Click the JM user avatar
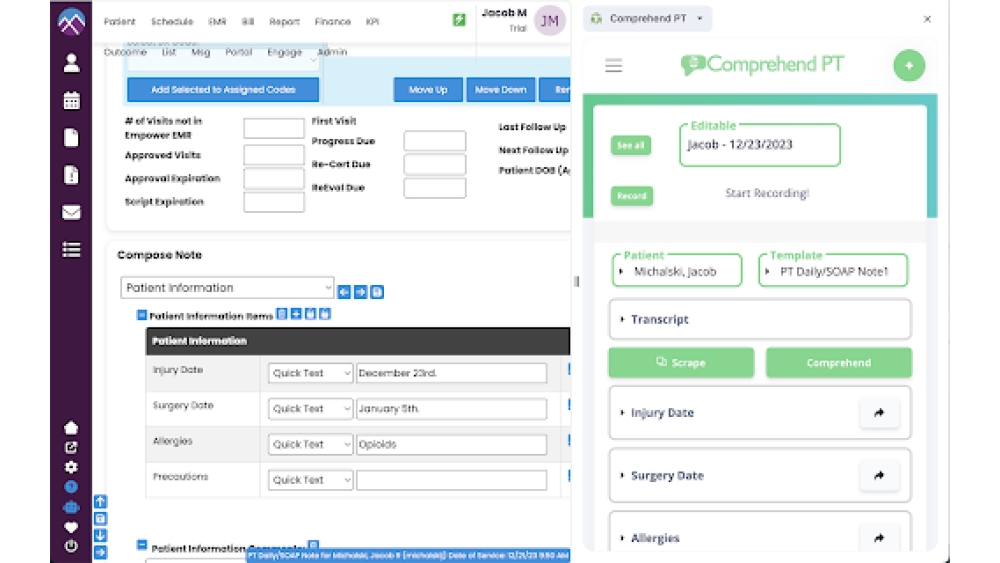The height and width of the screenshot is (563, 1000). tap(550, 21)
